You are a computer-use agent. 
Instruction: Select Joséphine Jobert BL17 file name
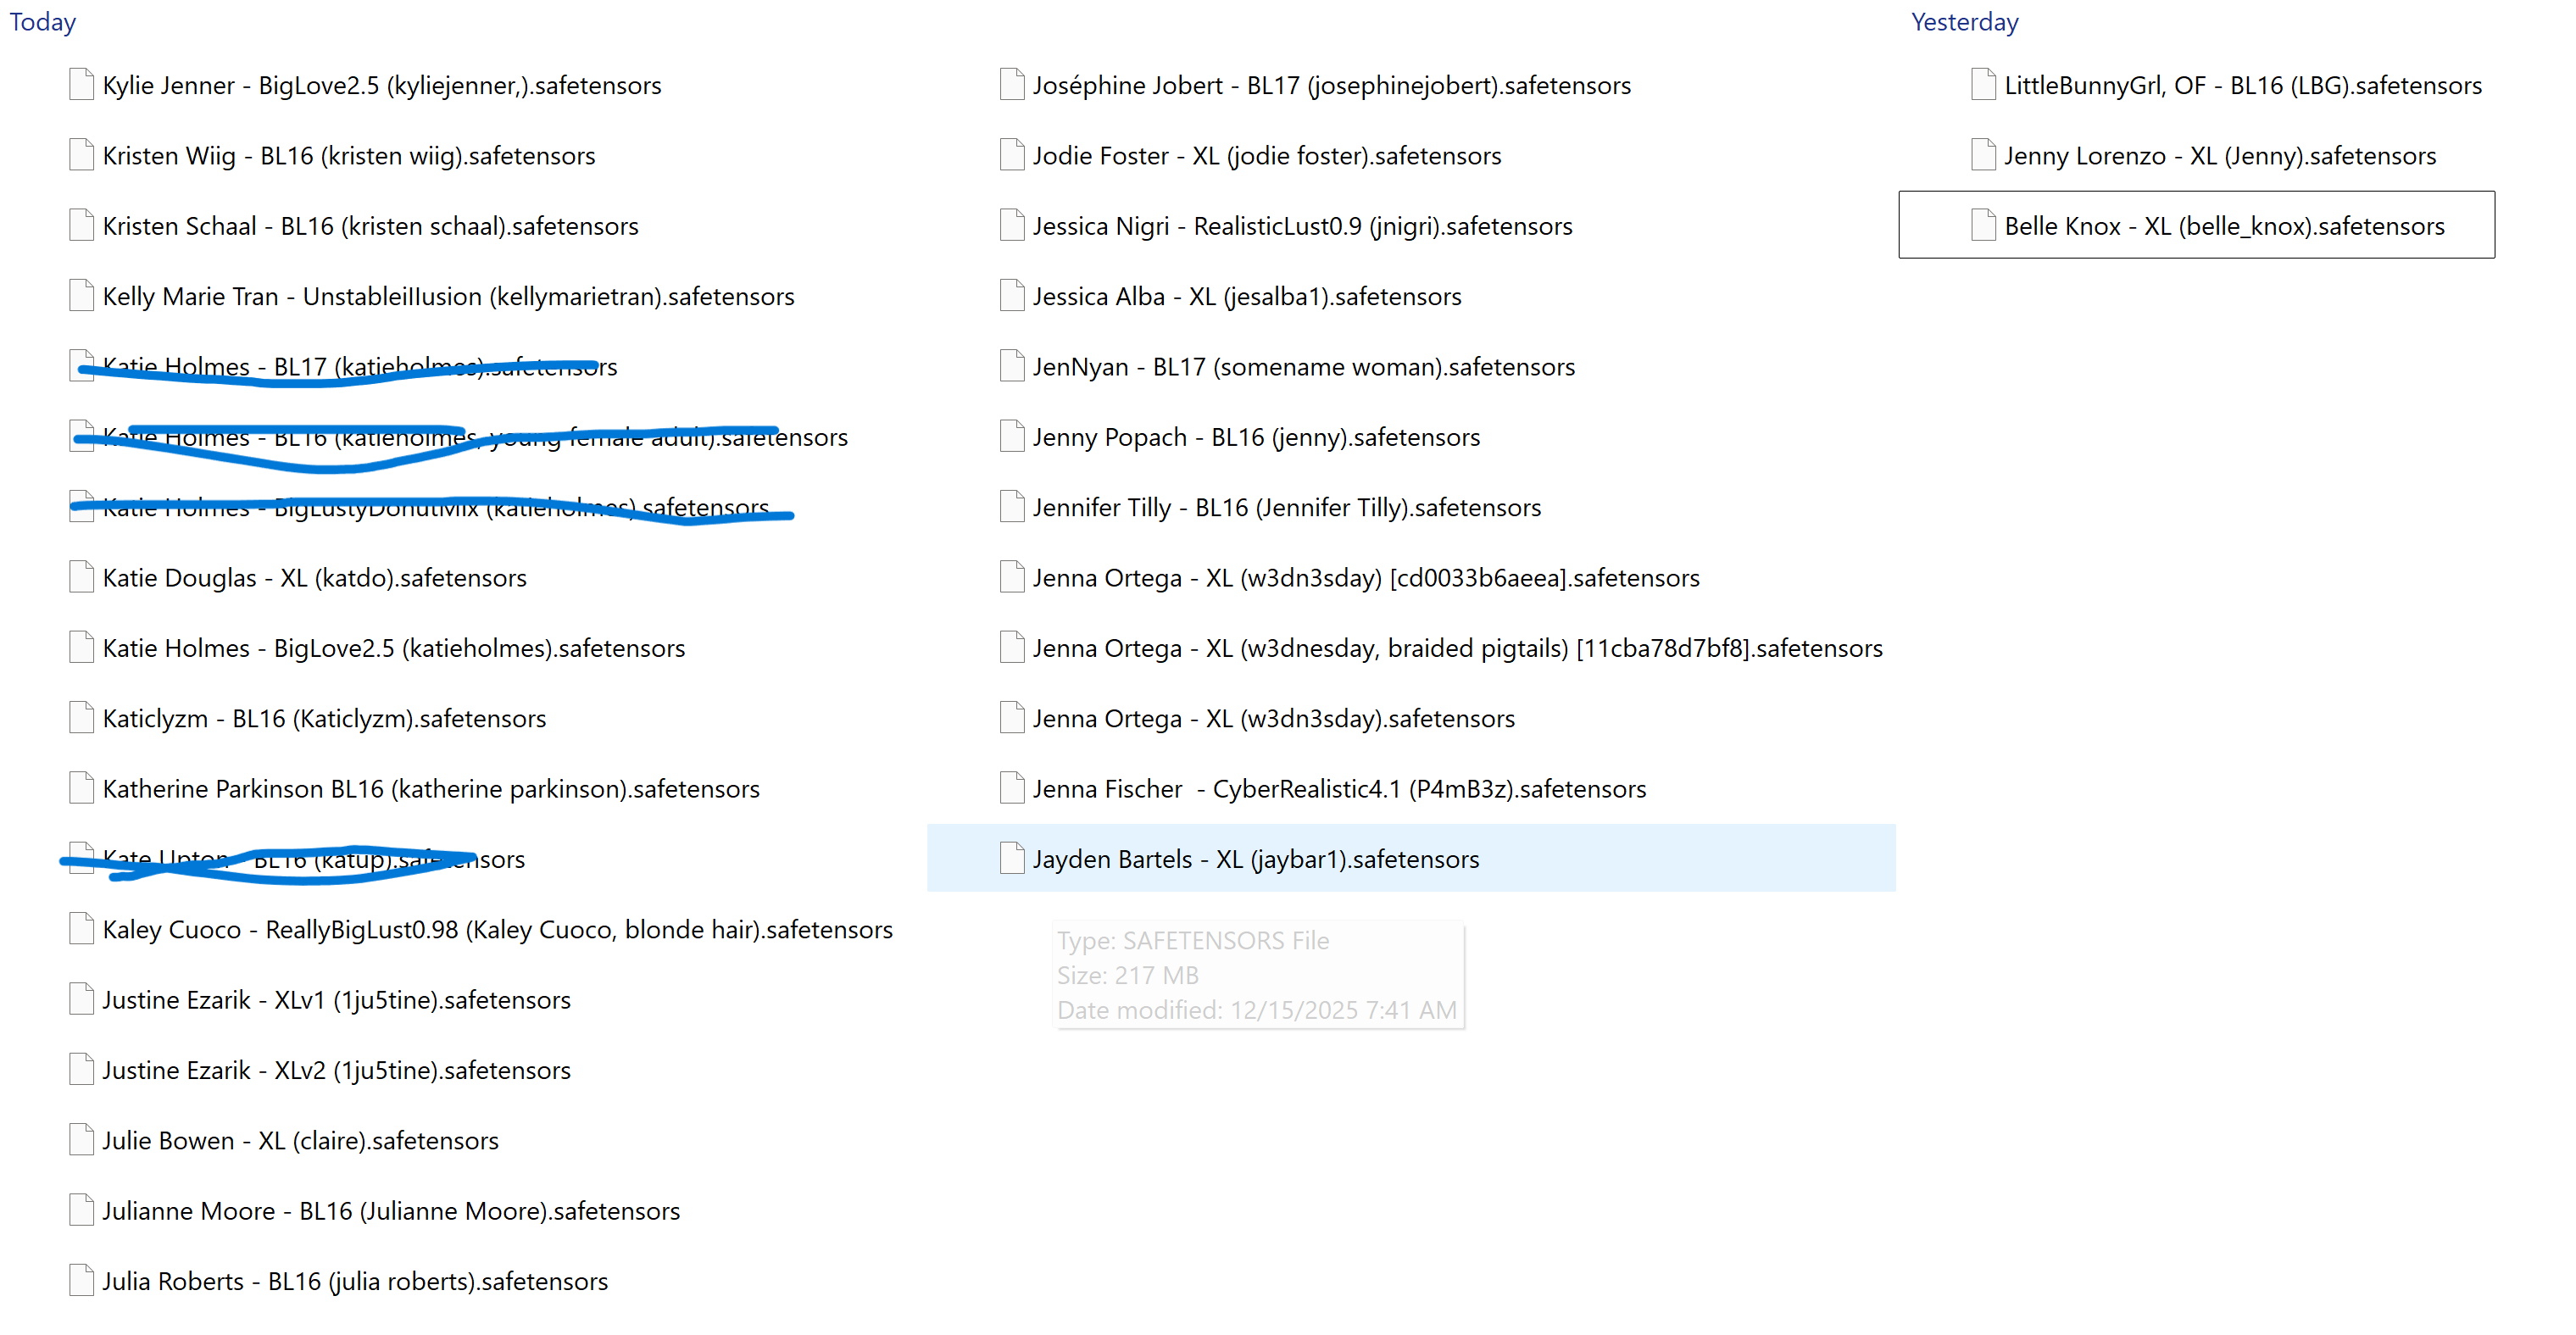click(1331, 86)
